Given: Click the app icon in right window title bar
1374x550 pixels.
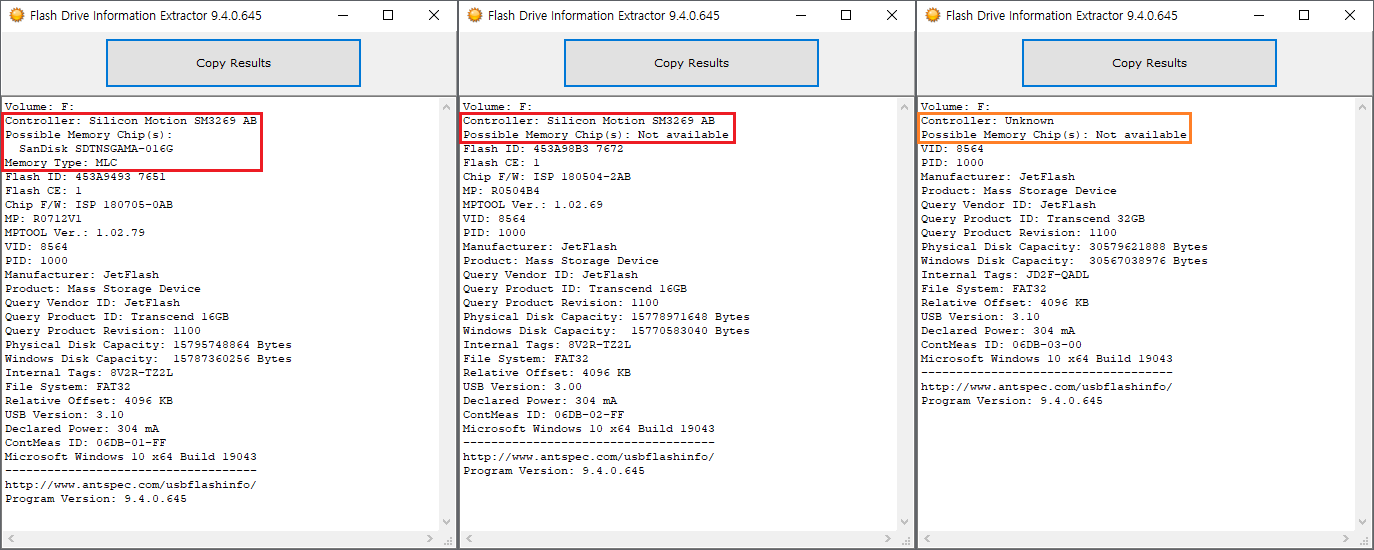Looking at the screenshot, I should 932,15.
